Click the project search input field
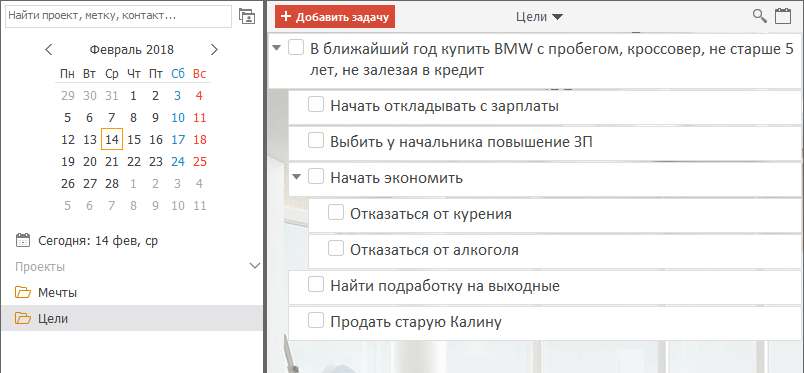Viewport: 804px width, 373px height. pyautogui.click(x=118, y=16)
